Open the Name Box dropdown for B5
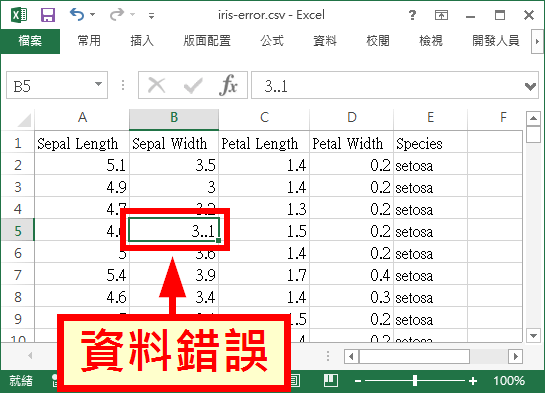The height and width of the screenshot is (393, 545). coord(99,84)
